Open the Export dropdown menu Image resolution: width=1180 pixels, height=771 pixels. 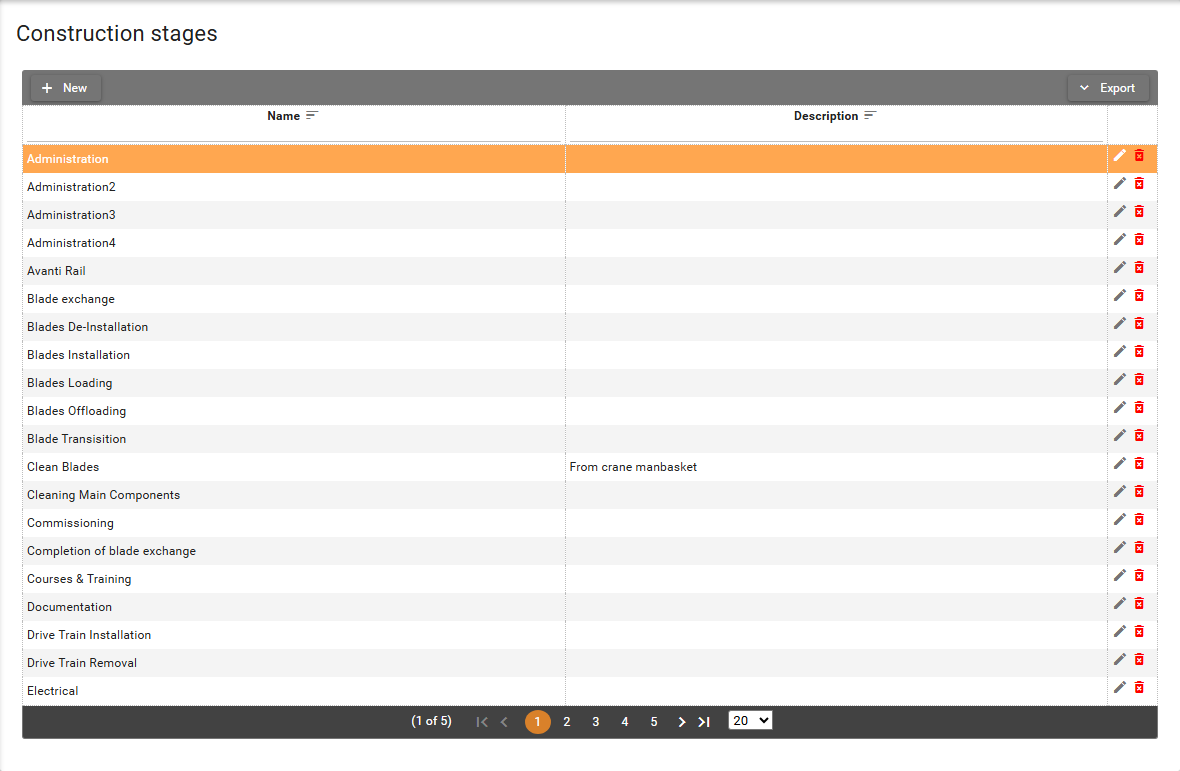tap(1108, 88)
